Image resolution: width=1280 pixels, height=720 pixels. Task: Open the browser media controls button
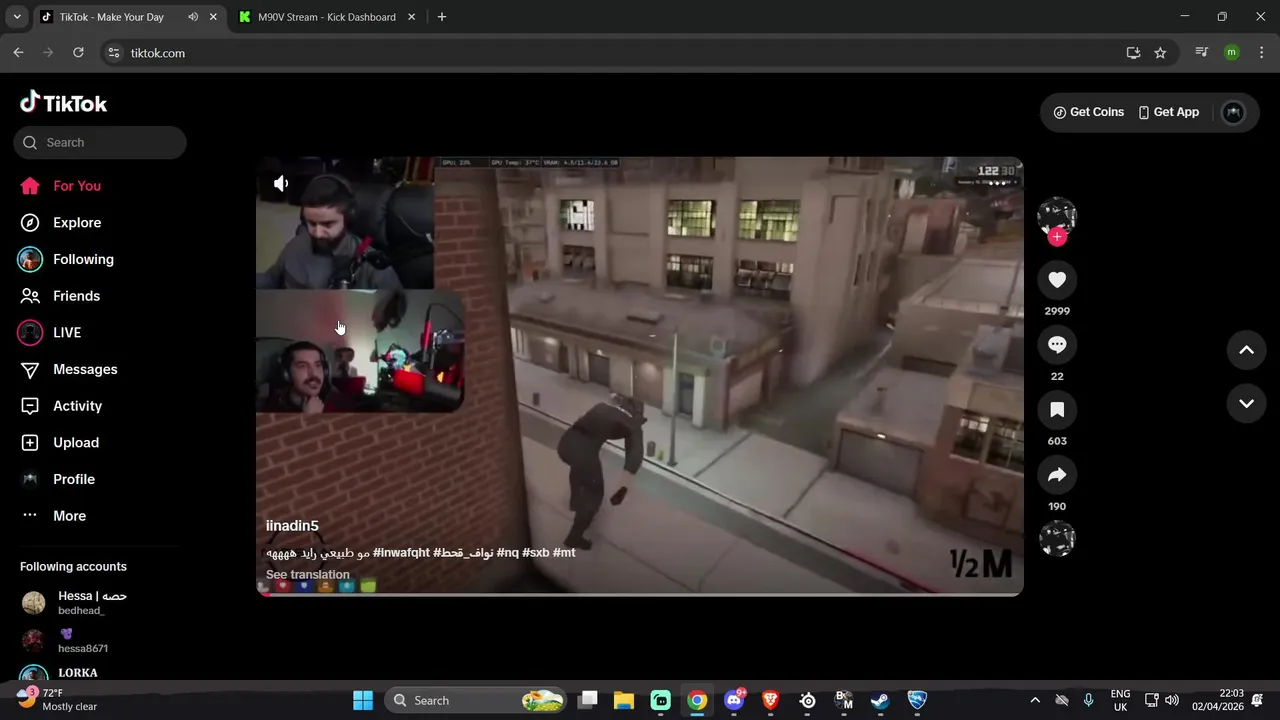[x=1202, y=53]
